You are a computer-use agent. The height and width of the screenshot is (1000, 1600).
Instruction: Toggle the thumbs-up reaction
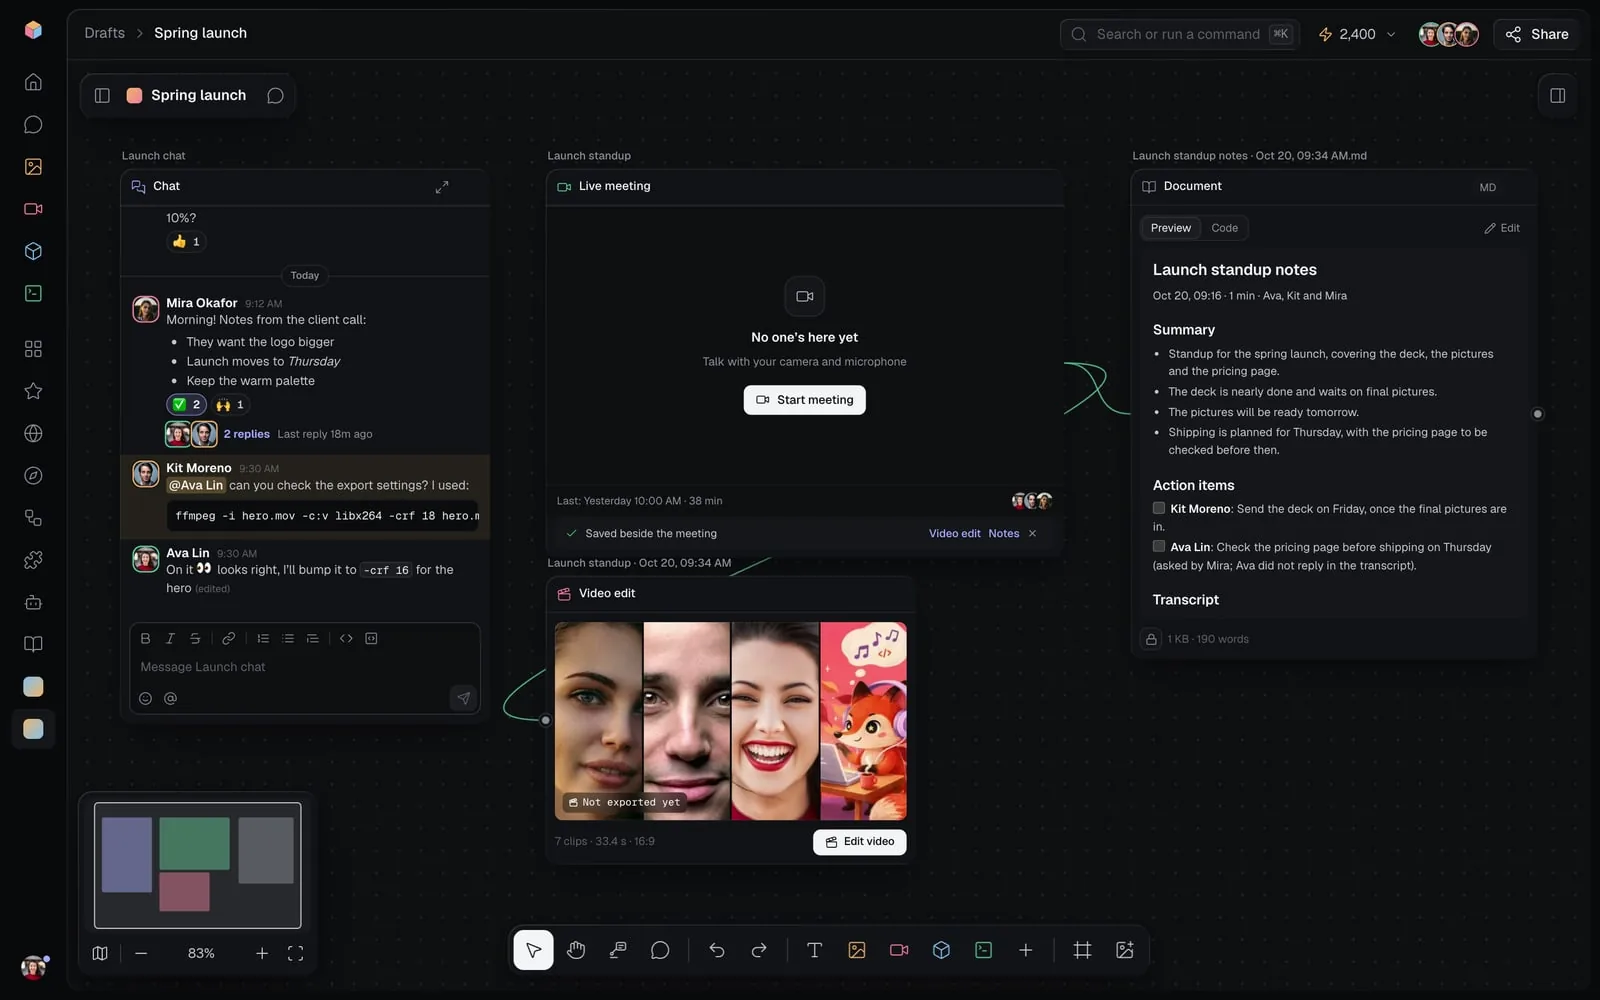[186, 241]
